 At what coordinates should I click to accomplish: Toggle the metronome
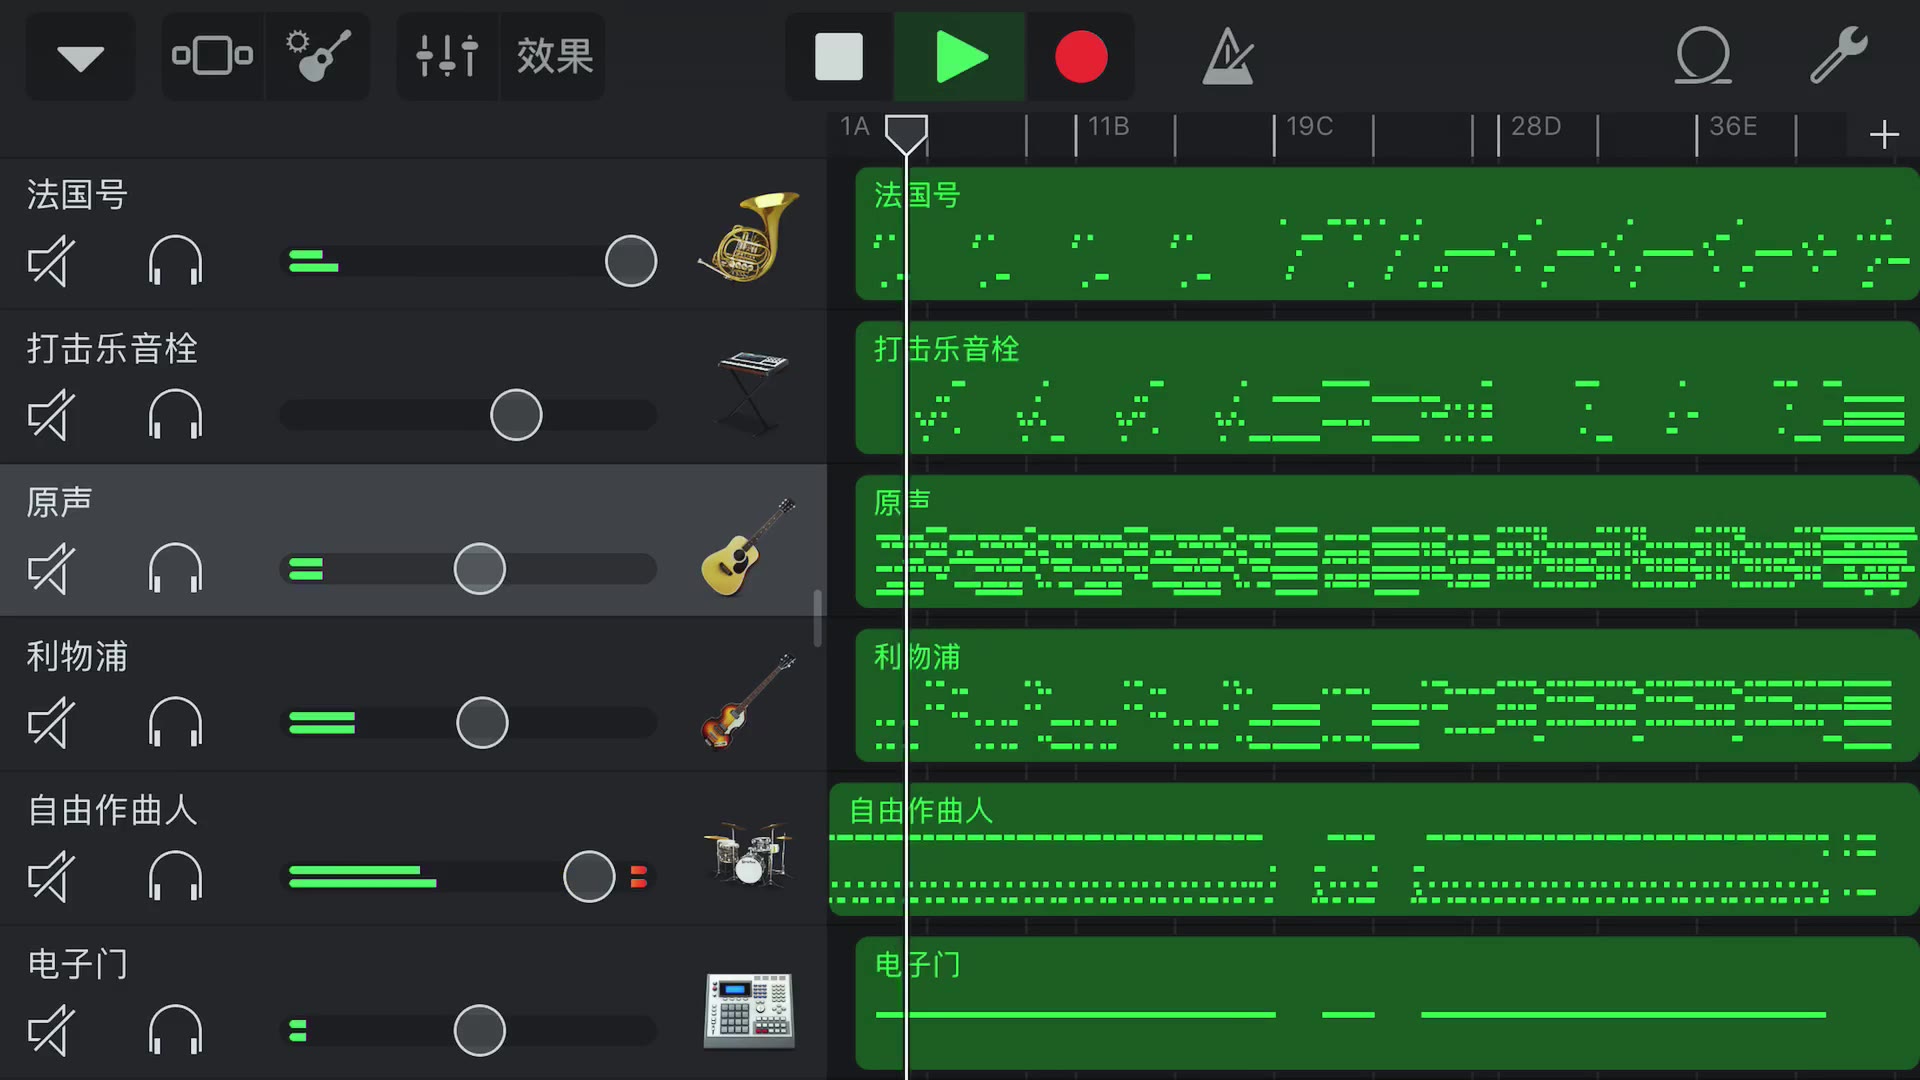click(1227, 56)
